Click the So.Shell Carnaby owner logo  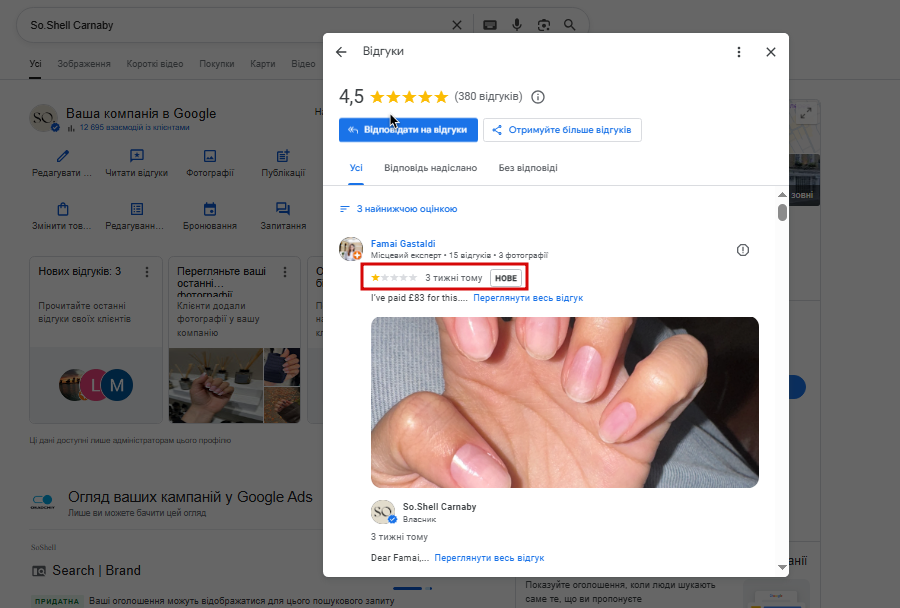click(383, 512)
